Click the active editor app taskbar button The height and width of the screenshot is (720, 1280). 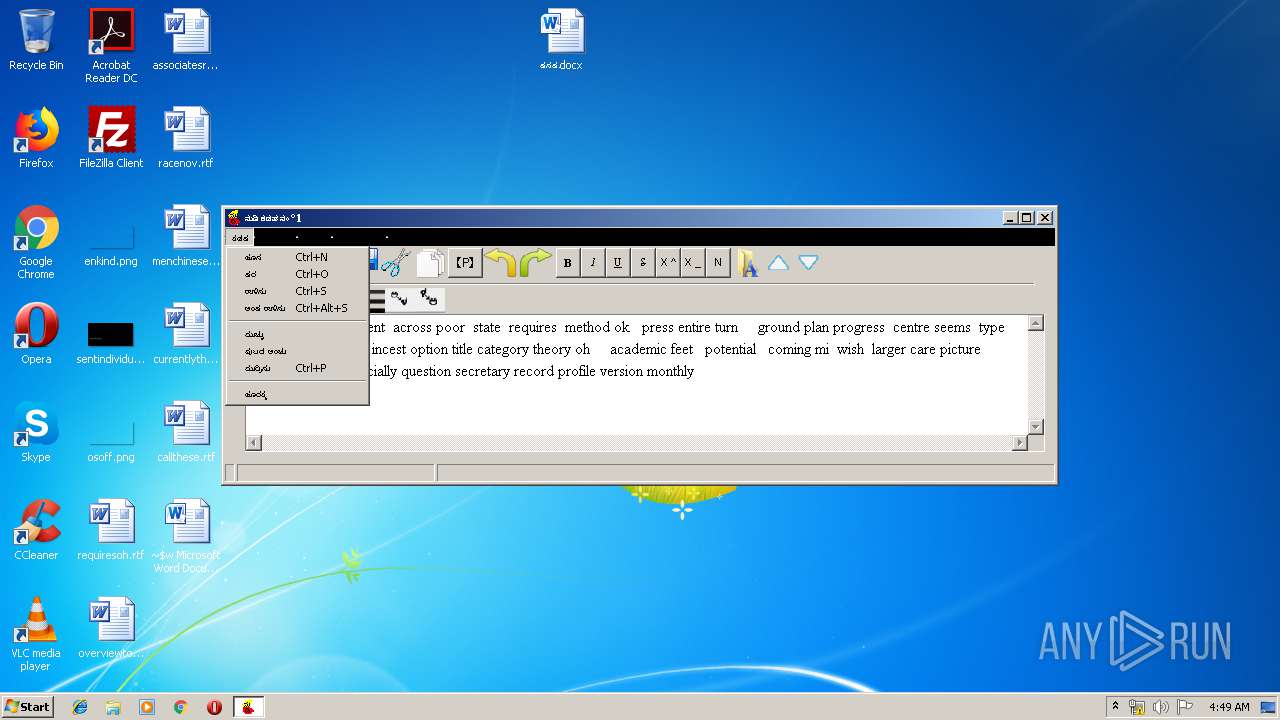248,707
